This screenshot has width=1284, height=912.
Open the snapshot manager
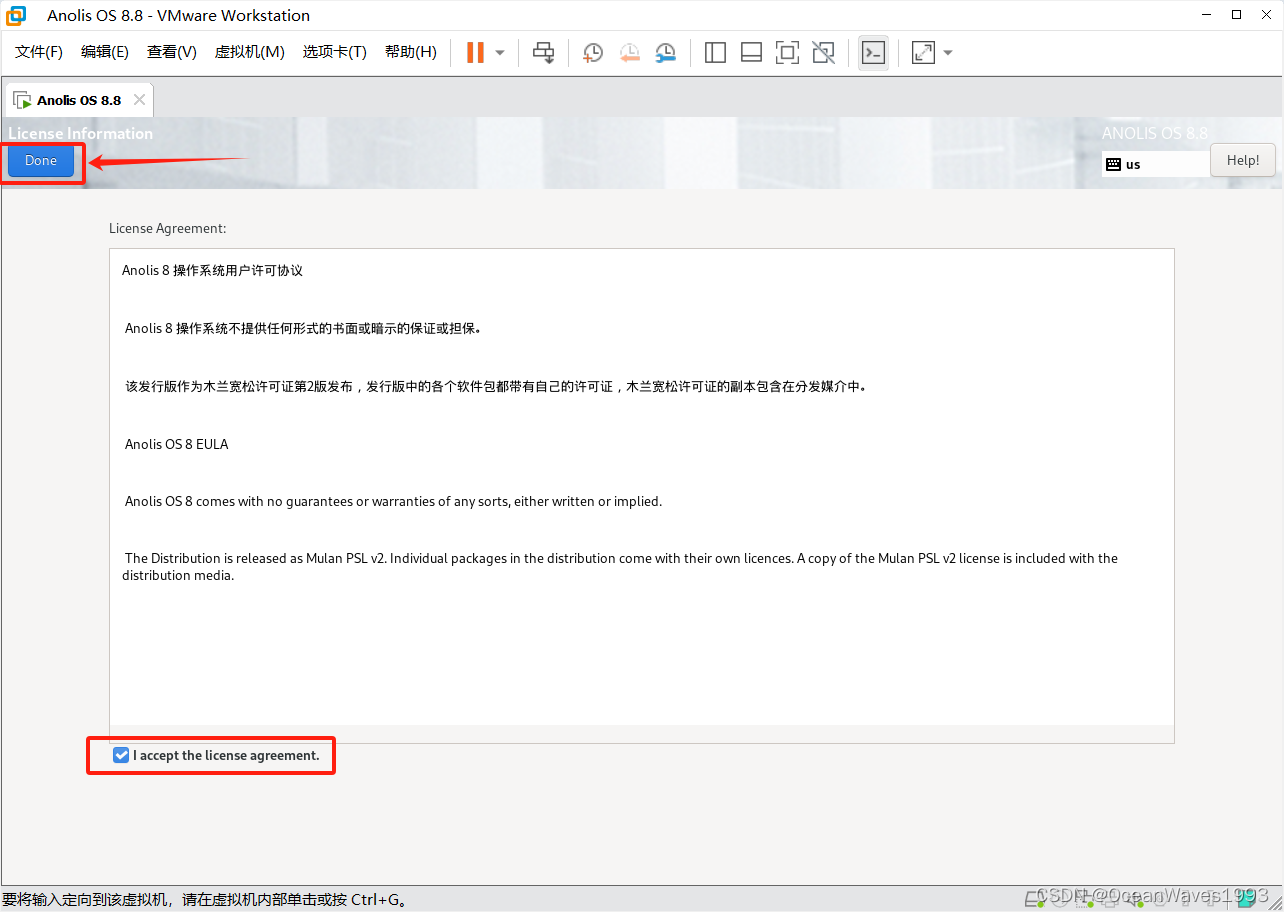[x=665, y=52]
